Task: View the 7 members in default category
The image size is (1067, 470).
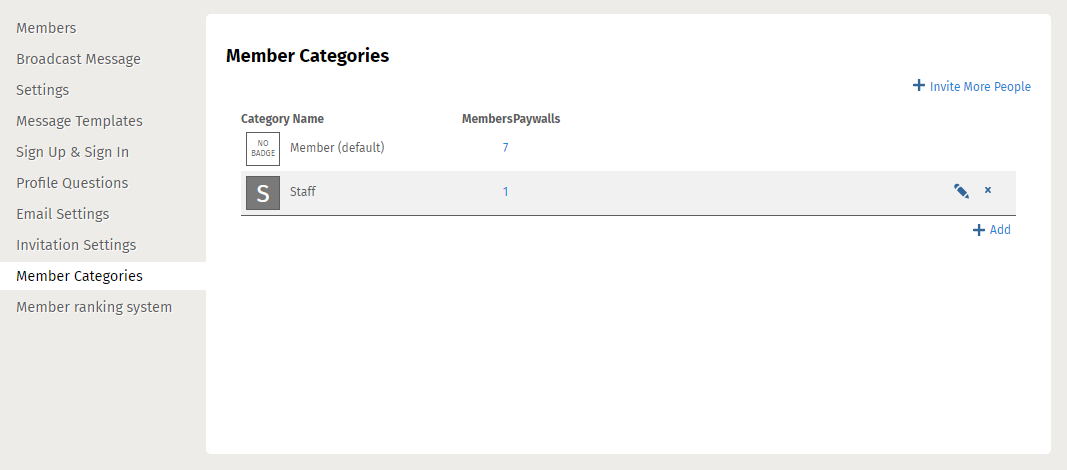Action: click(505, 147)
